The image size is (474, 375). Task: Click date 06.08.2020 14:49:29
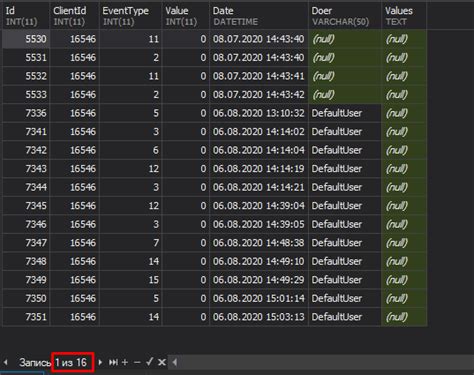coord(259,280)
